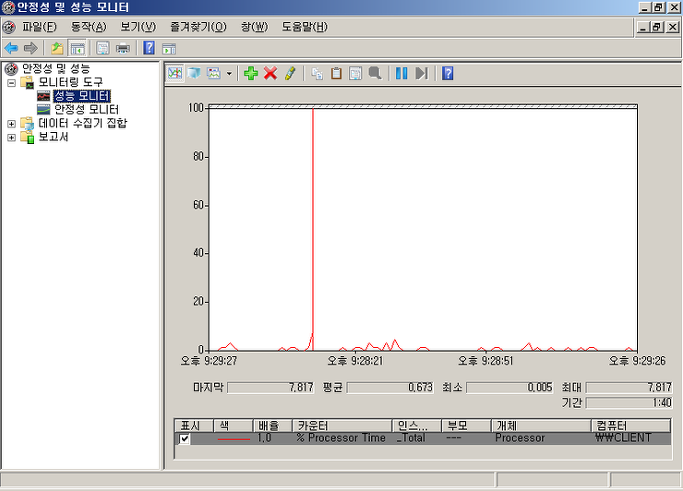The height and width of the screenshot is (491, 683).
Task: Click the Processor object cell
Action: (x=520, y=438)
